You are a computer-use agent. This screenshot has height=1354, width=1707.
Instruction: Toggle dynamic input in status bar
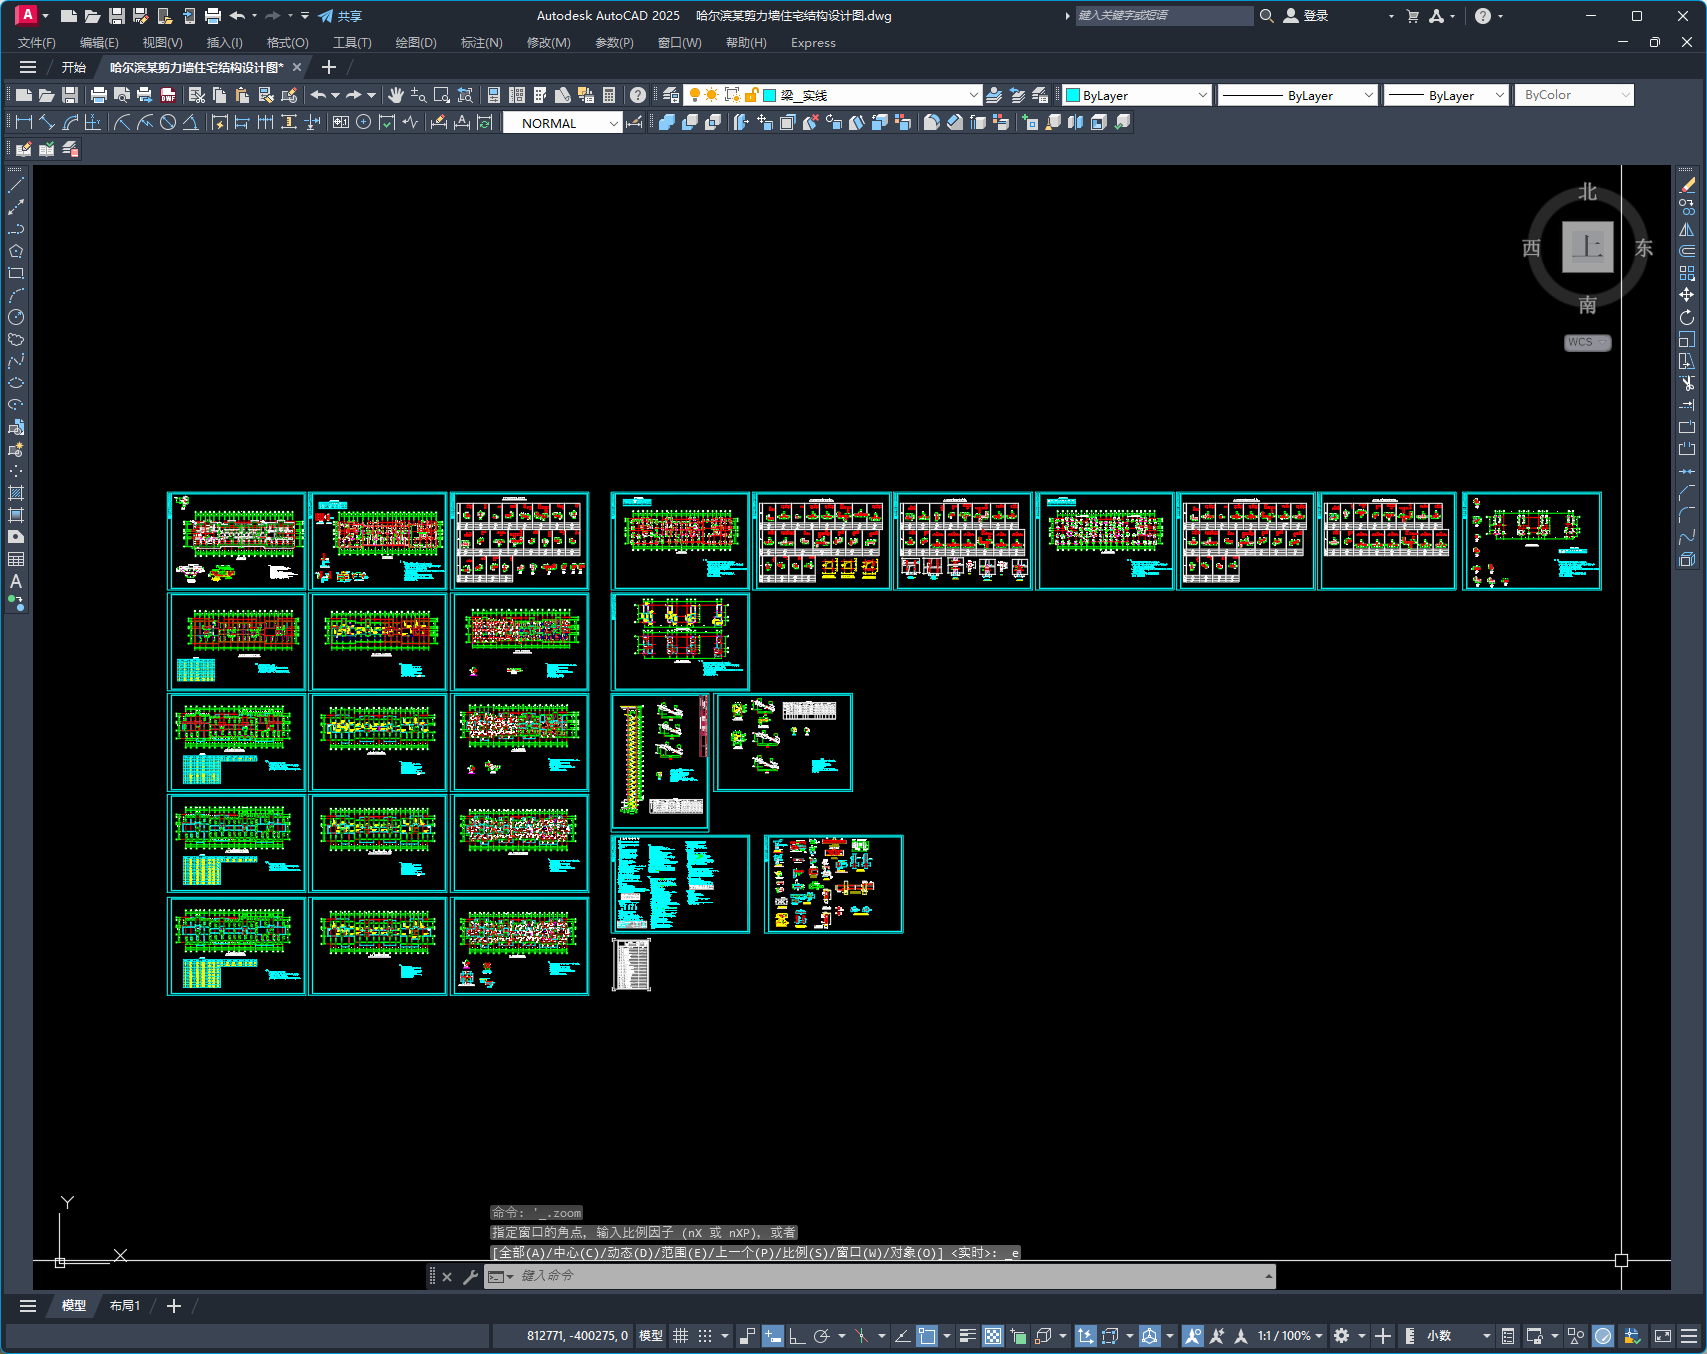[773, 1336]
